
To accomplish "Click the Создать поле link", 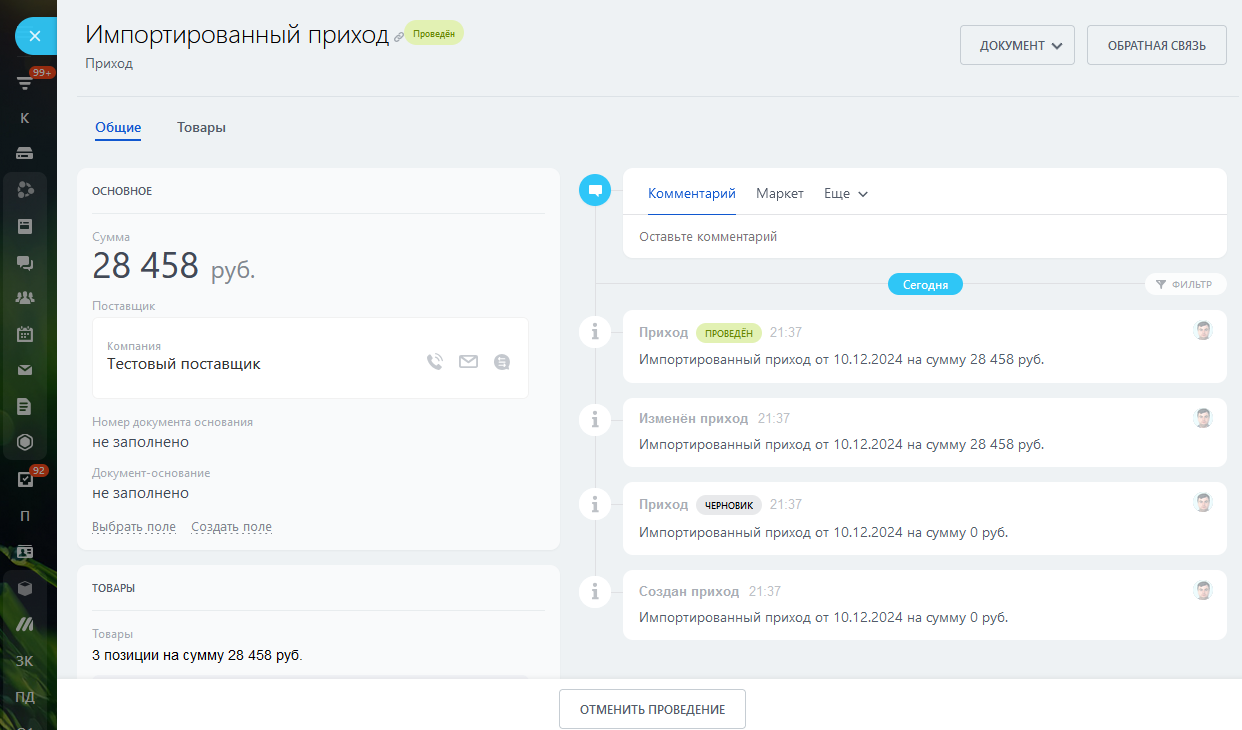I will tap(231, 527).
